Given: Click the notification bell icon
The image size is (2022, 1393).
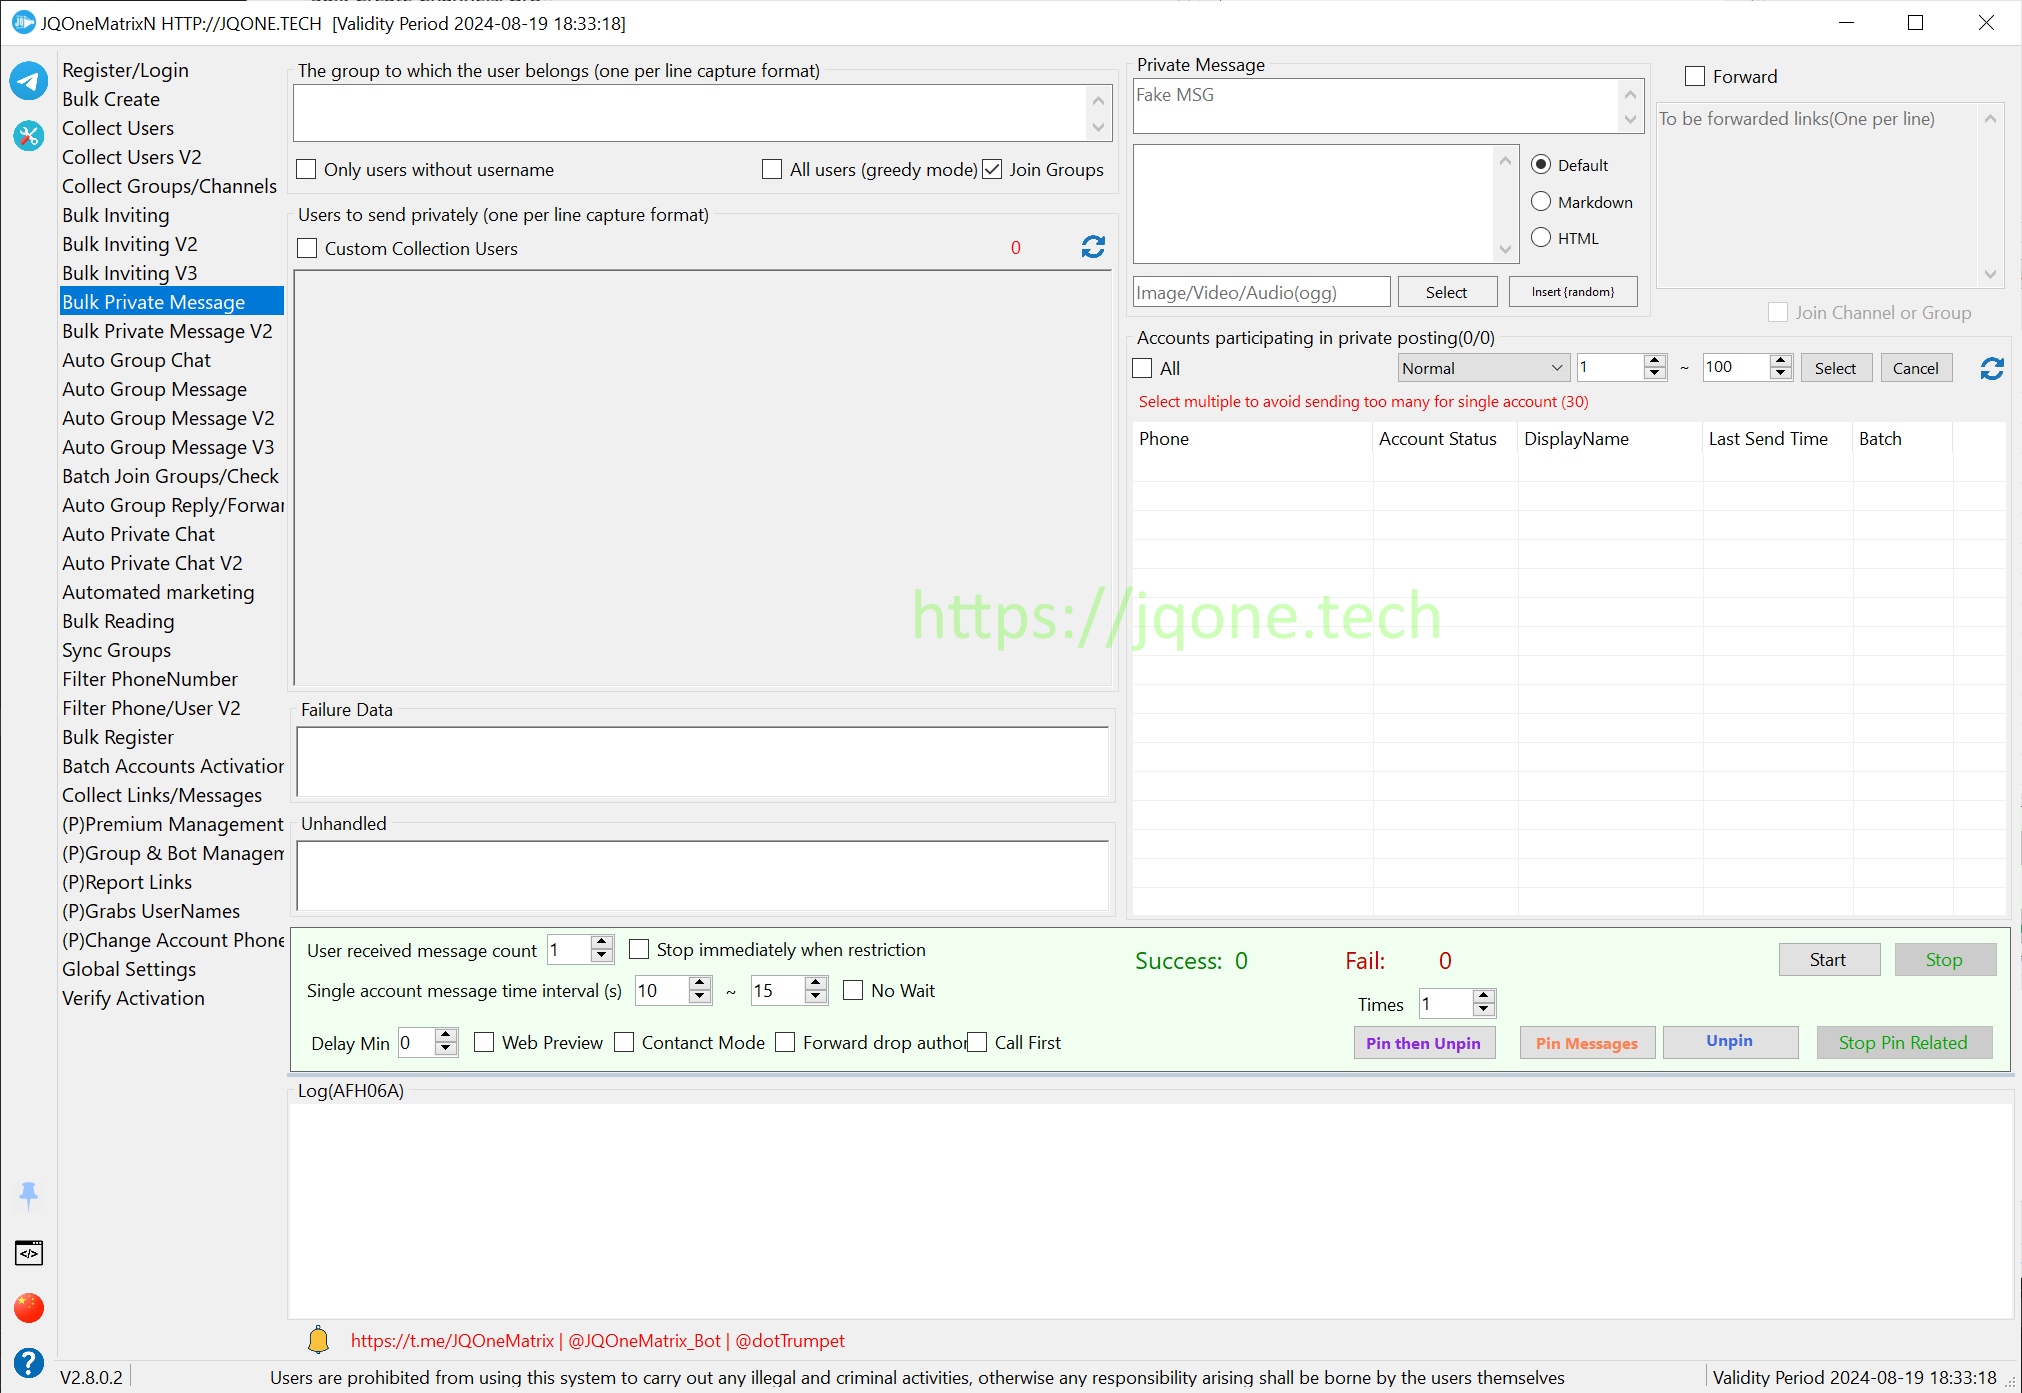Looking at the screenshot, I should 318,1340.
